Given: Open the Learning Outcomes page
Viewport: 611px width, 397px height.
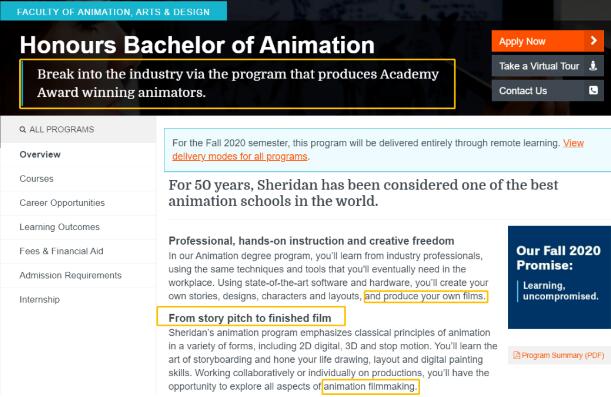Looking at the screenshot, I should click(78, 227).
